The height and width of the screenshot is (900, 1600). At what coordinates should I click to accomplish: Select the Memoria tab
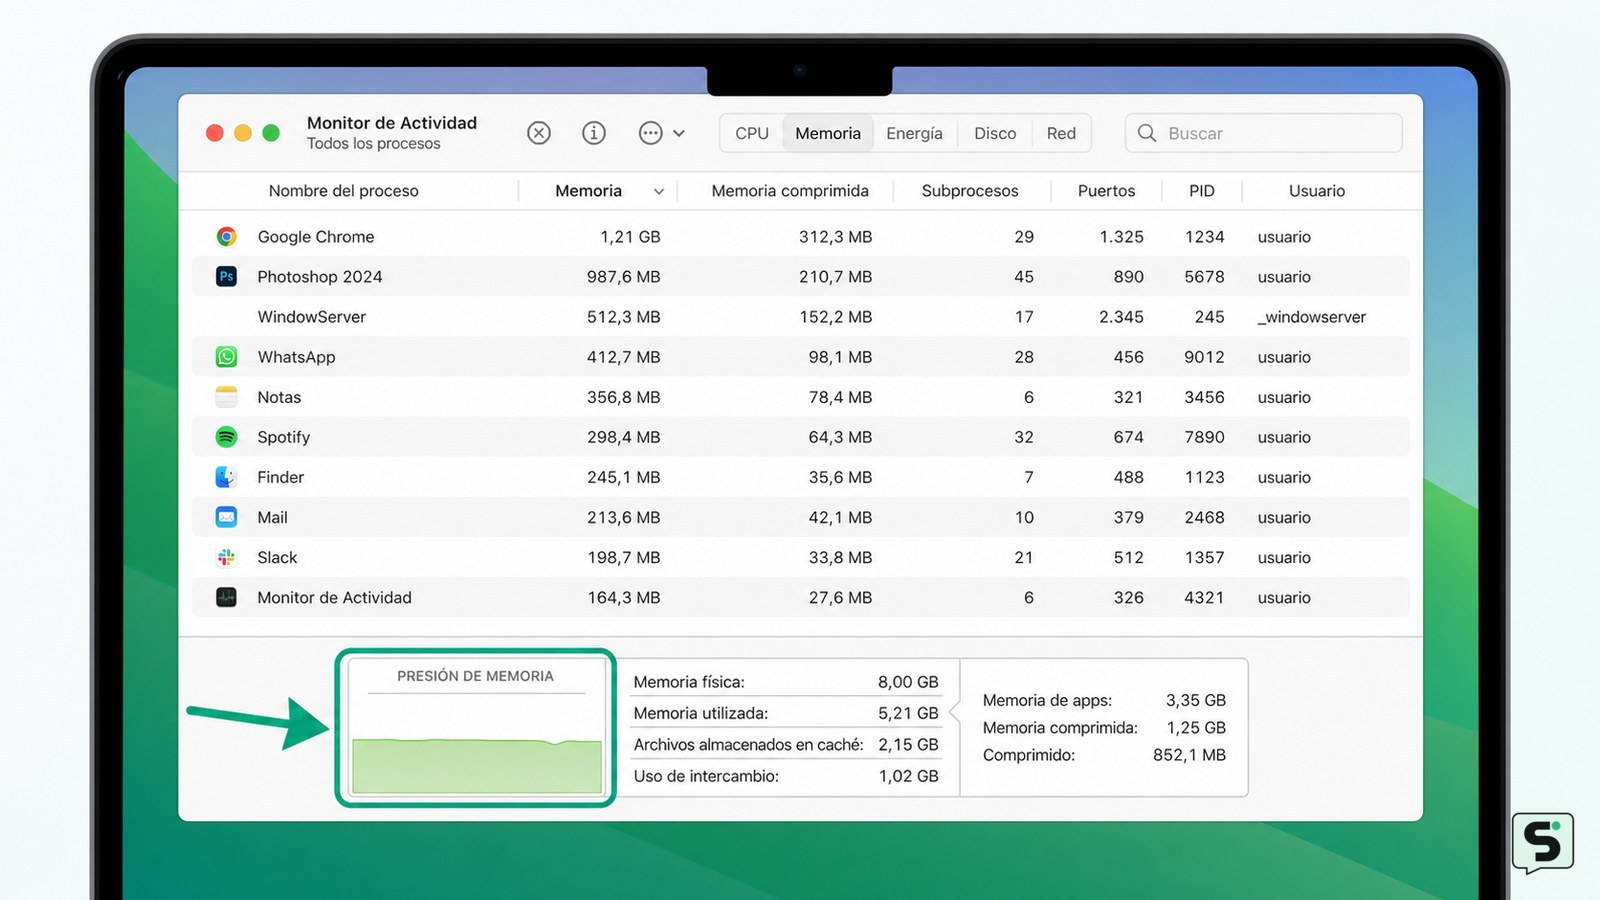tap(828, 133)
